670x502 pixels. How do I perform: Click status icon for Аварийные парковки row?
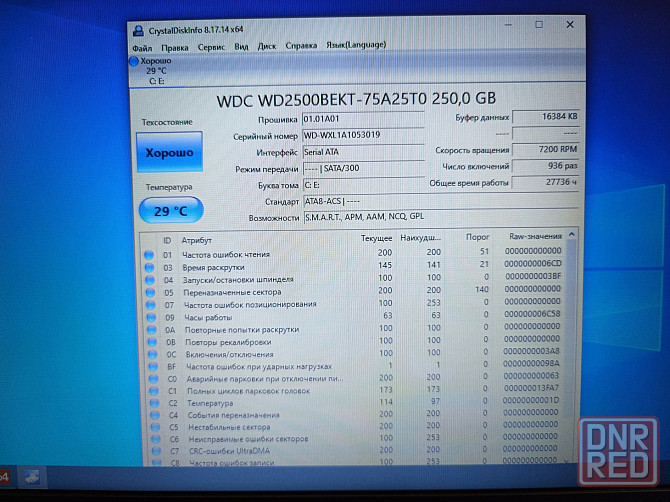pyautogui.click(x=153, y=379)
